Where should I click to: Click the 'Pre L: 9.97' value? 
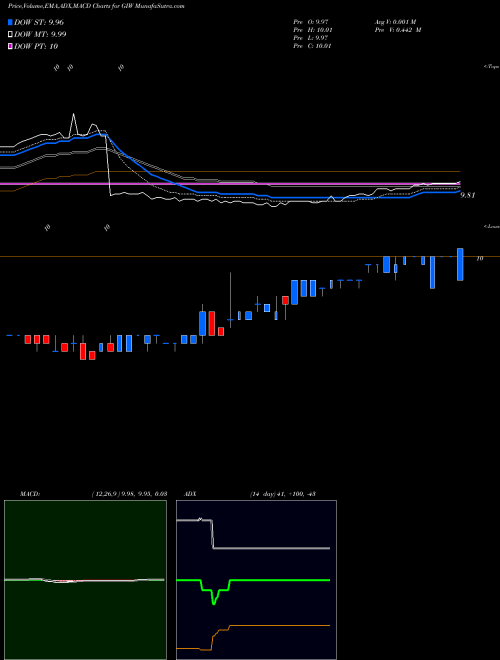click(312, 38)
